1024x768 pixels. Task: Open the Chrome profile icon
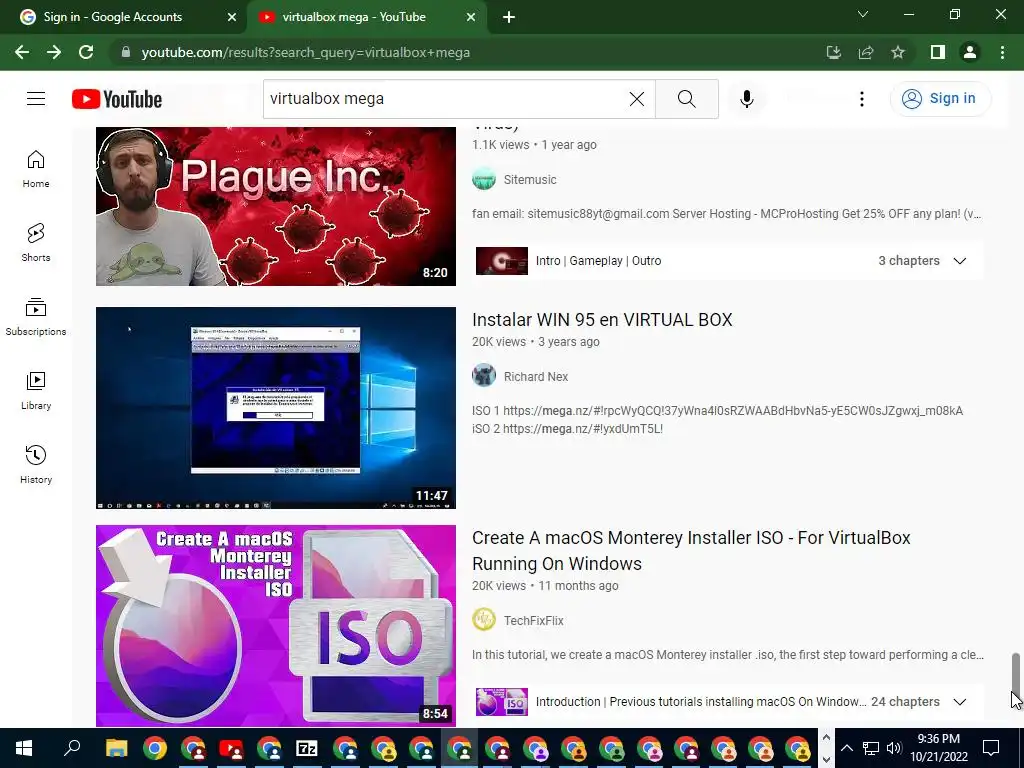(970, 52)
